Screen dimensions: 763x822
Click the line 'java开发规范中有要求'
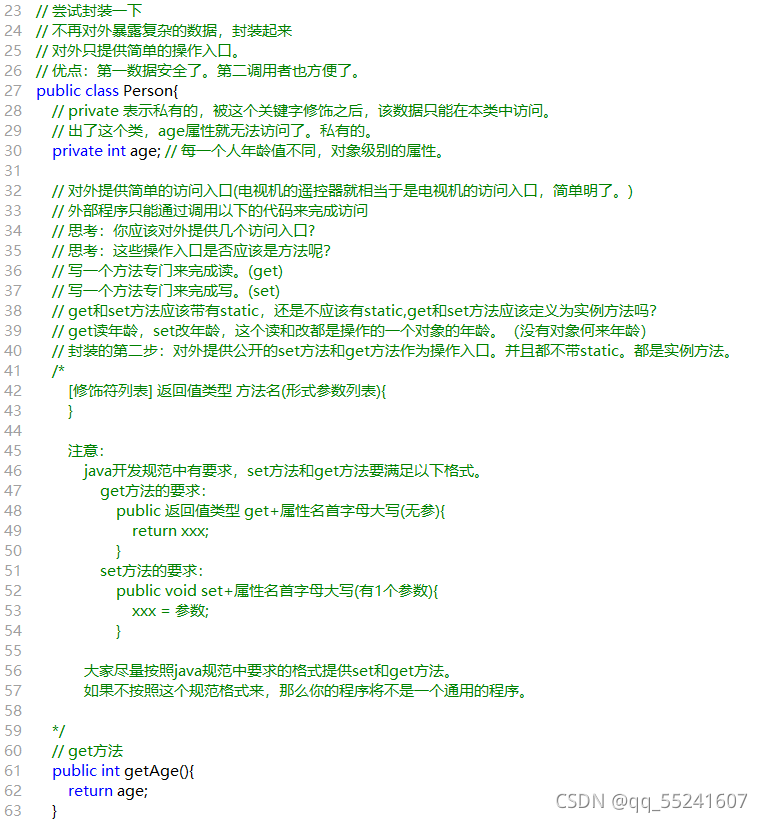pyautogui.click(x=283, y=471)
